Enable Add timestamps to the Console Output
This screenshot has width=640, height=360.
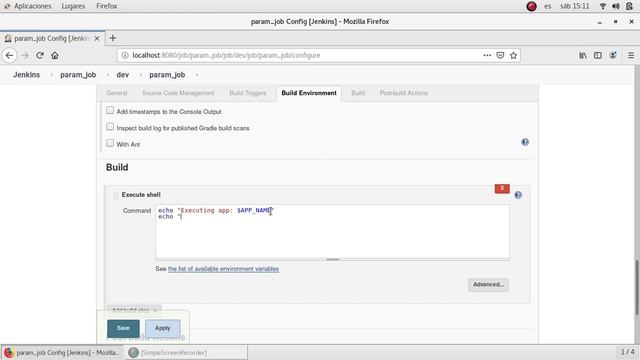[110, 110]
